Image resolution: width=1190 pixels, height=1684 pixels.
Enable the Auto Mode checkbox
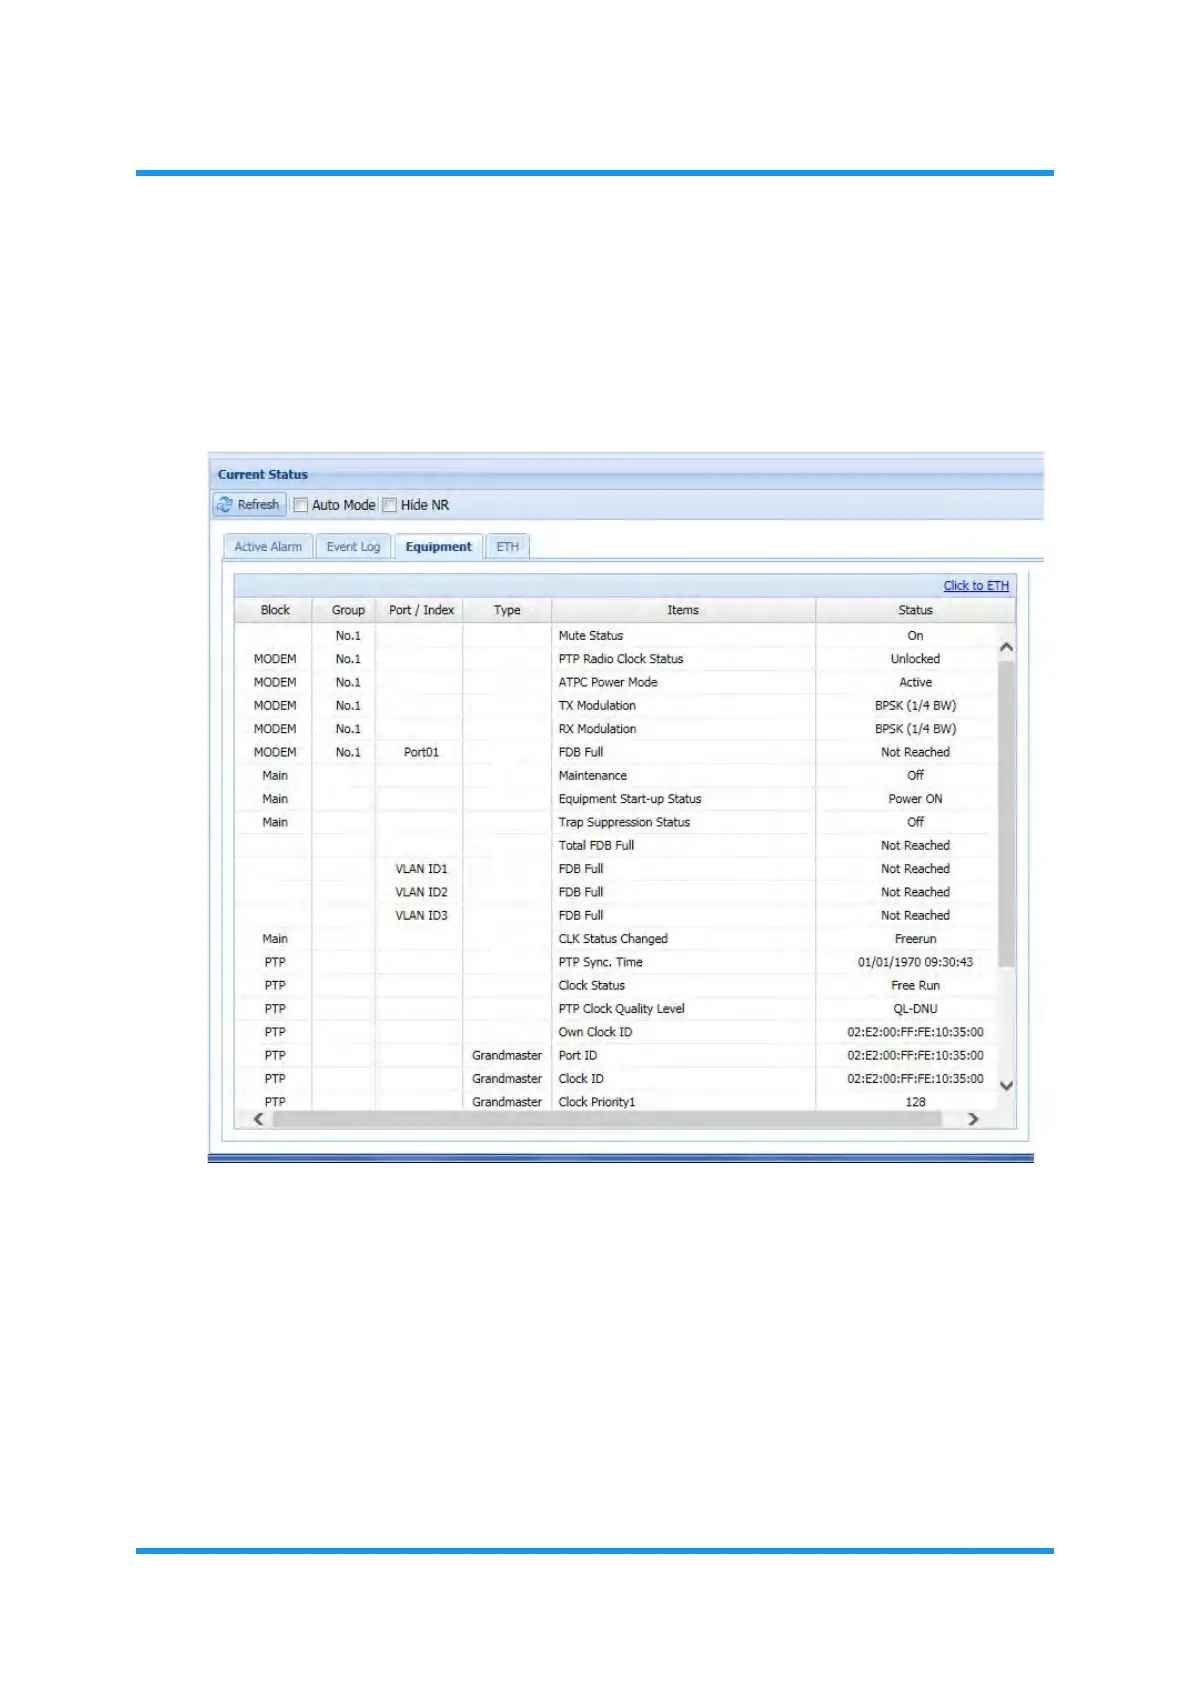coord(300,505)
